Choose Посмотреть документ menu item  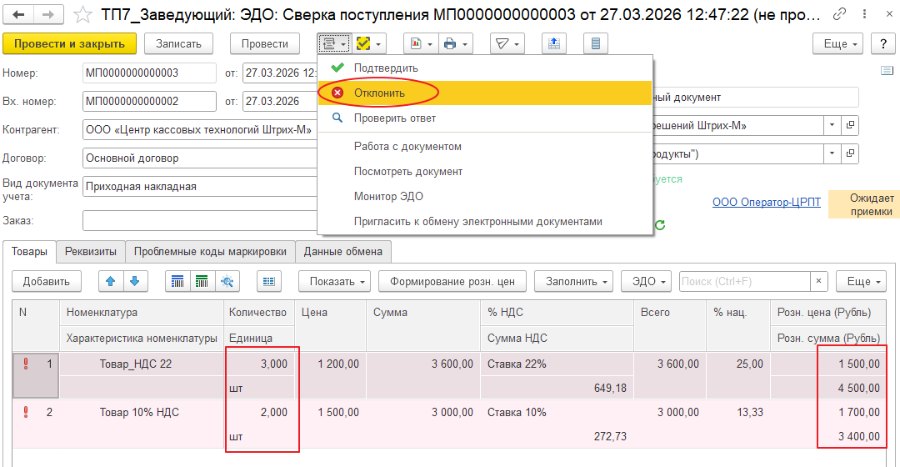pyautogui.click(x=485, y=172)
